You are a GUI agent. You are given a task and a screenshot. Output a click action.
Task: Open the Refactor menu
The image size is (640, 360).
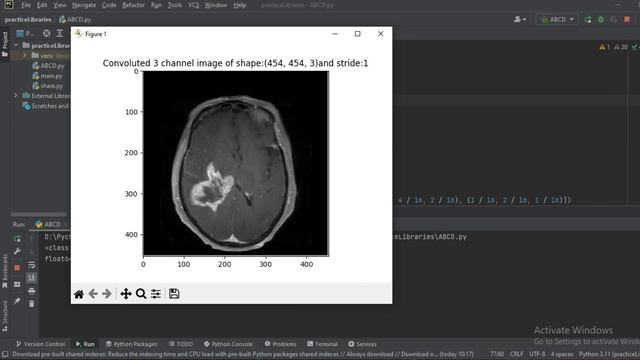point(133,5)
